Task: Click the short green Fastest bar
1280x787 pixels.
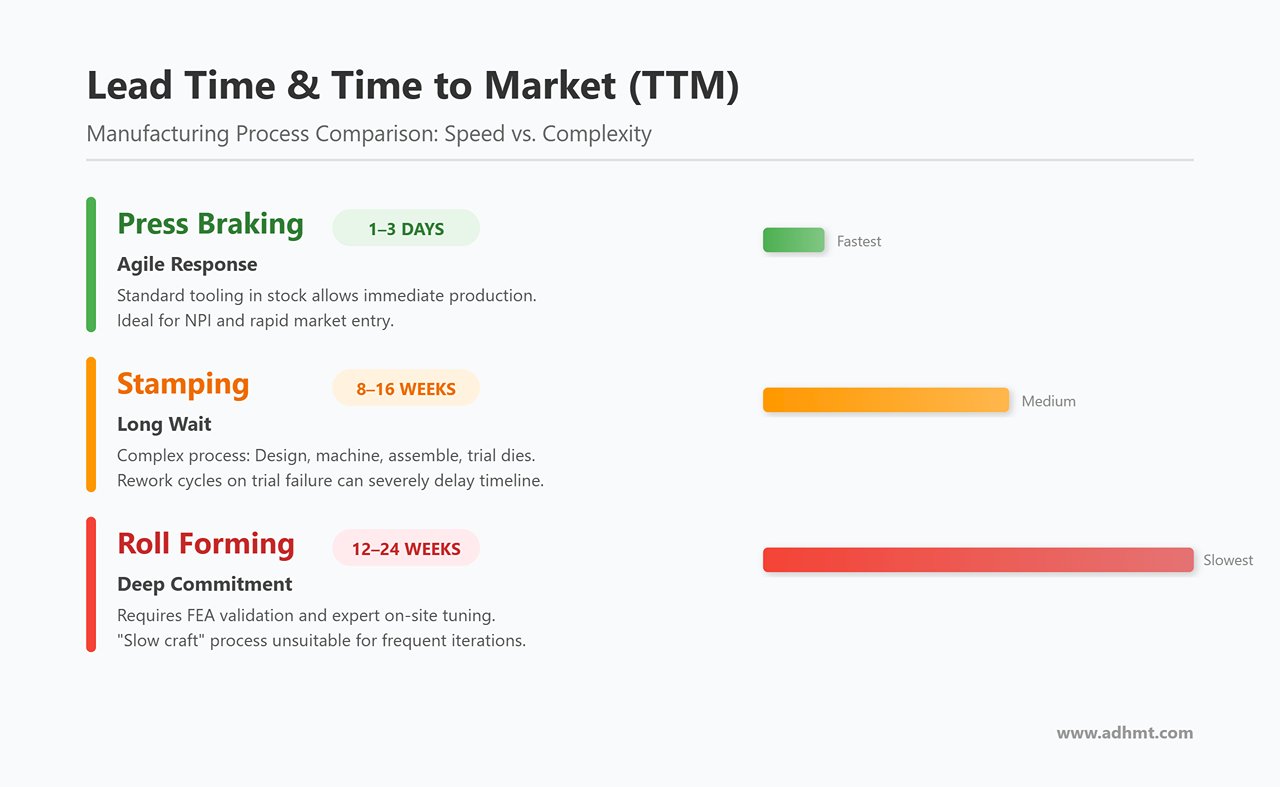Action: coord(793,241)
